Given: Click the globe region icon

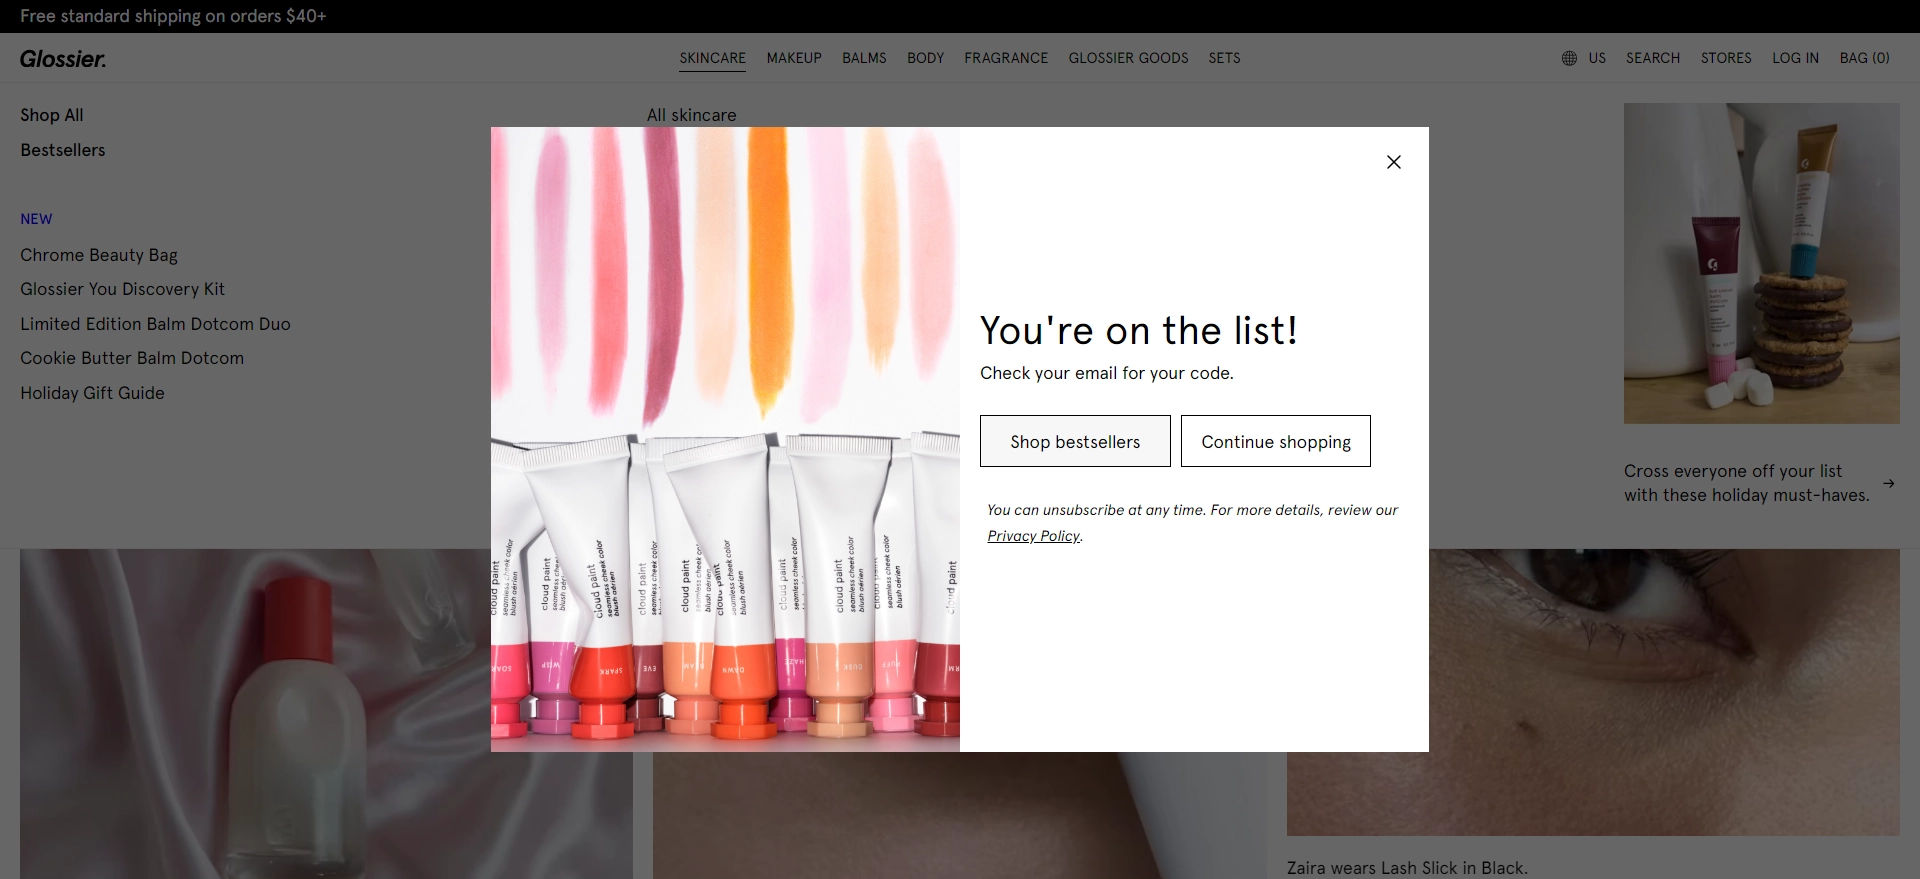Looking at the screenshot, I should [1569, 58].
